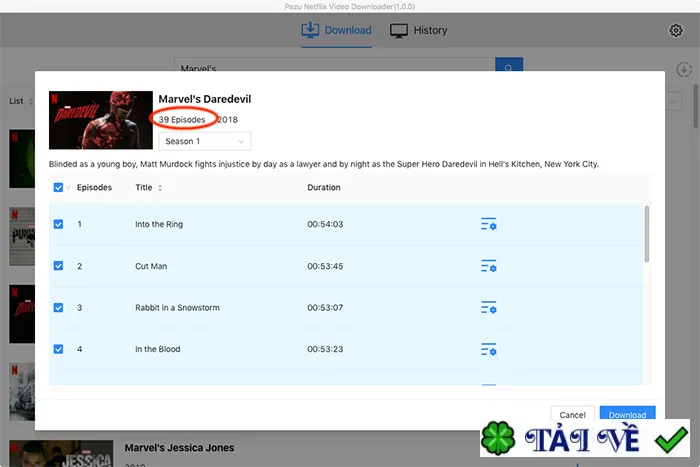The image size is (700, 467).
Task: Open the List view dropdown
Action: [x=21, y=101]
